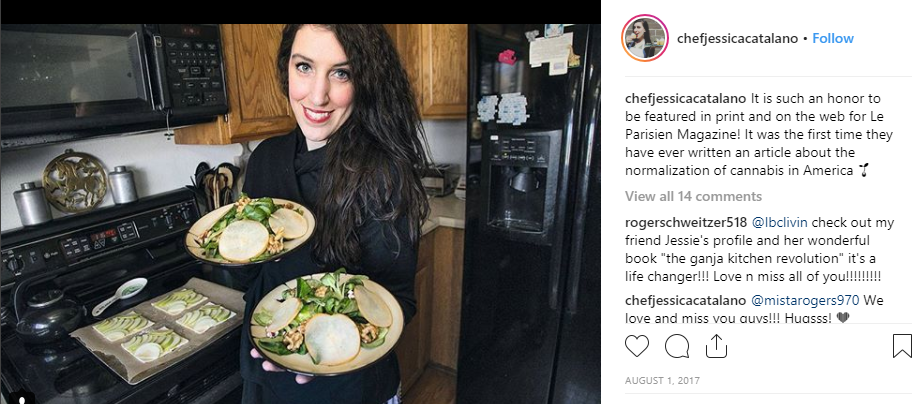Click chefjessicacatalano's name on the reply comment

pos(686,301)
